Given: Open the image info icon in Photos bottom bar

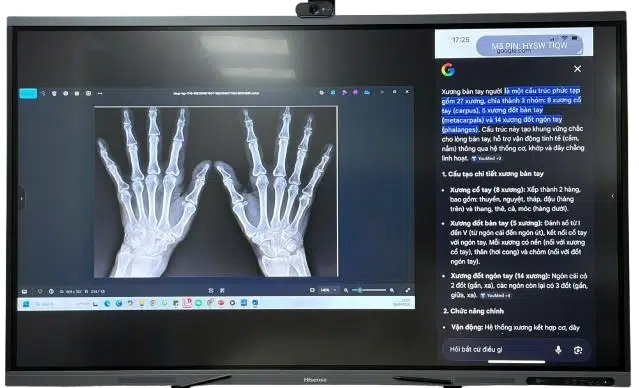Looking at the screenshot, I should [x=51, y=291].
